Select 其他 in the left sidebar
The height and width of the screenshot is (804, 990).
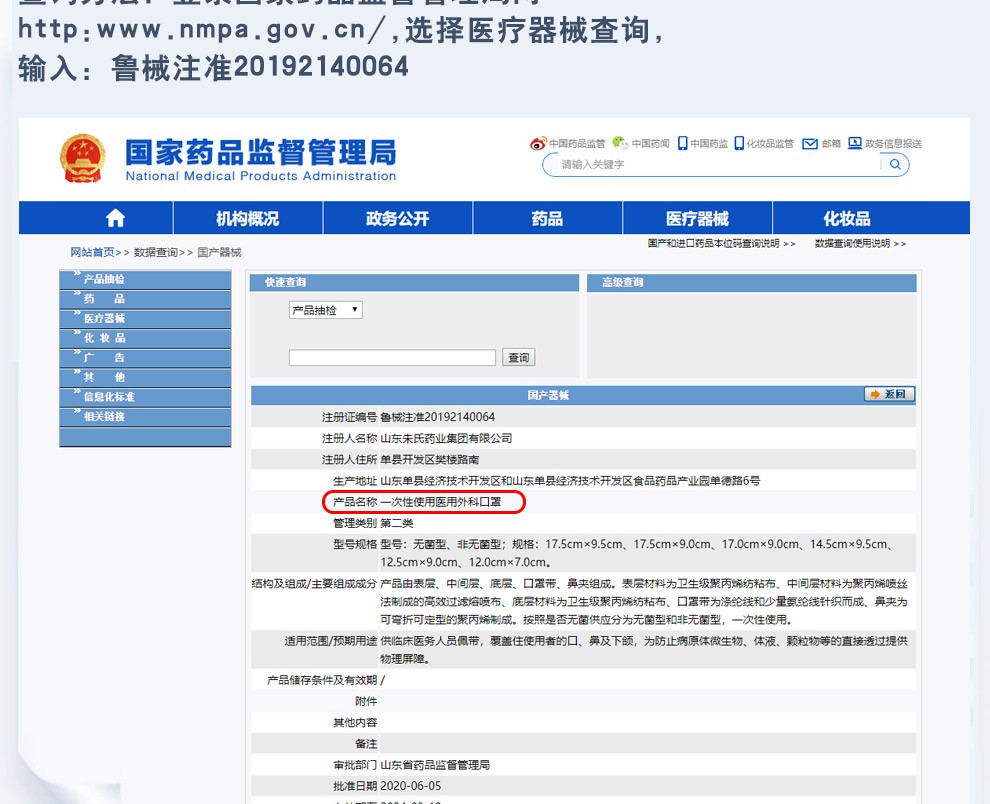[145, 377]
